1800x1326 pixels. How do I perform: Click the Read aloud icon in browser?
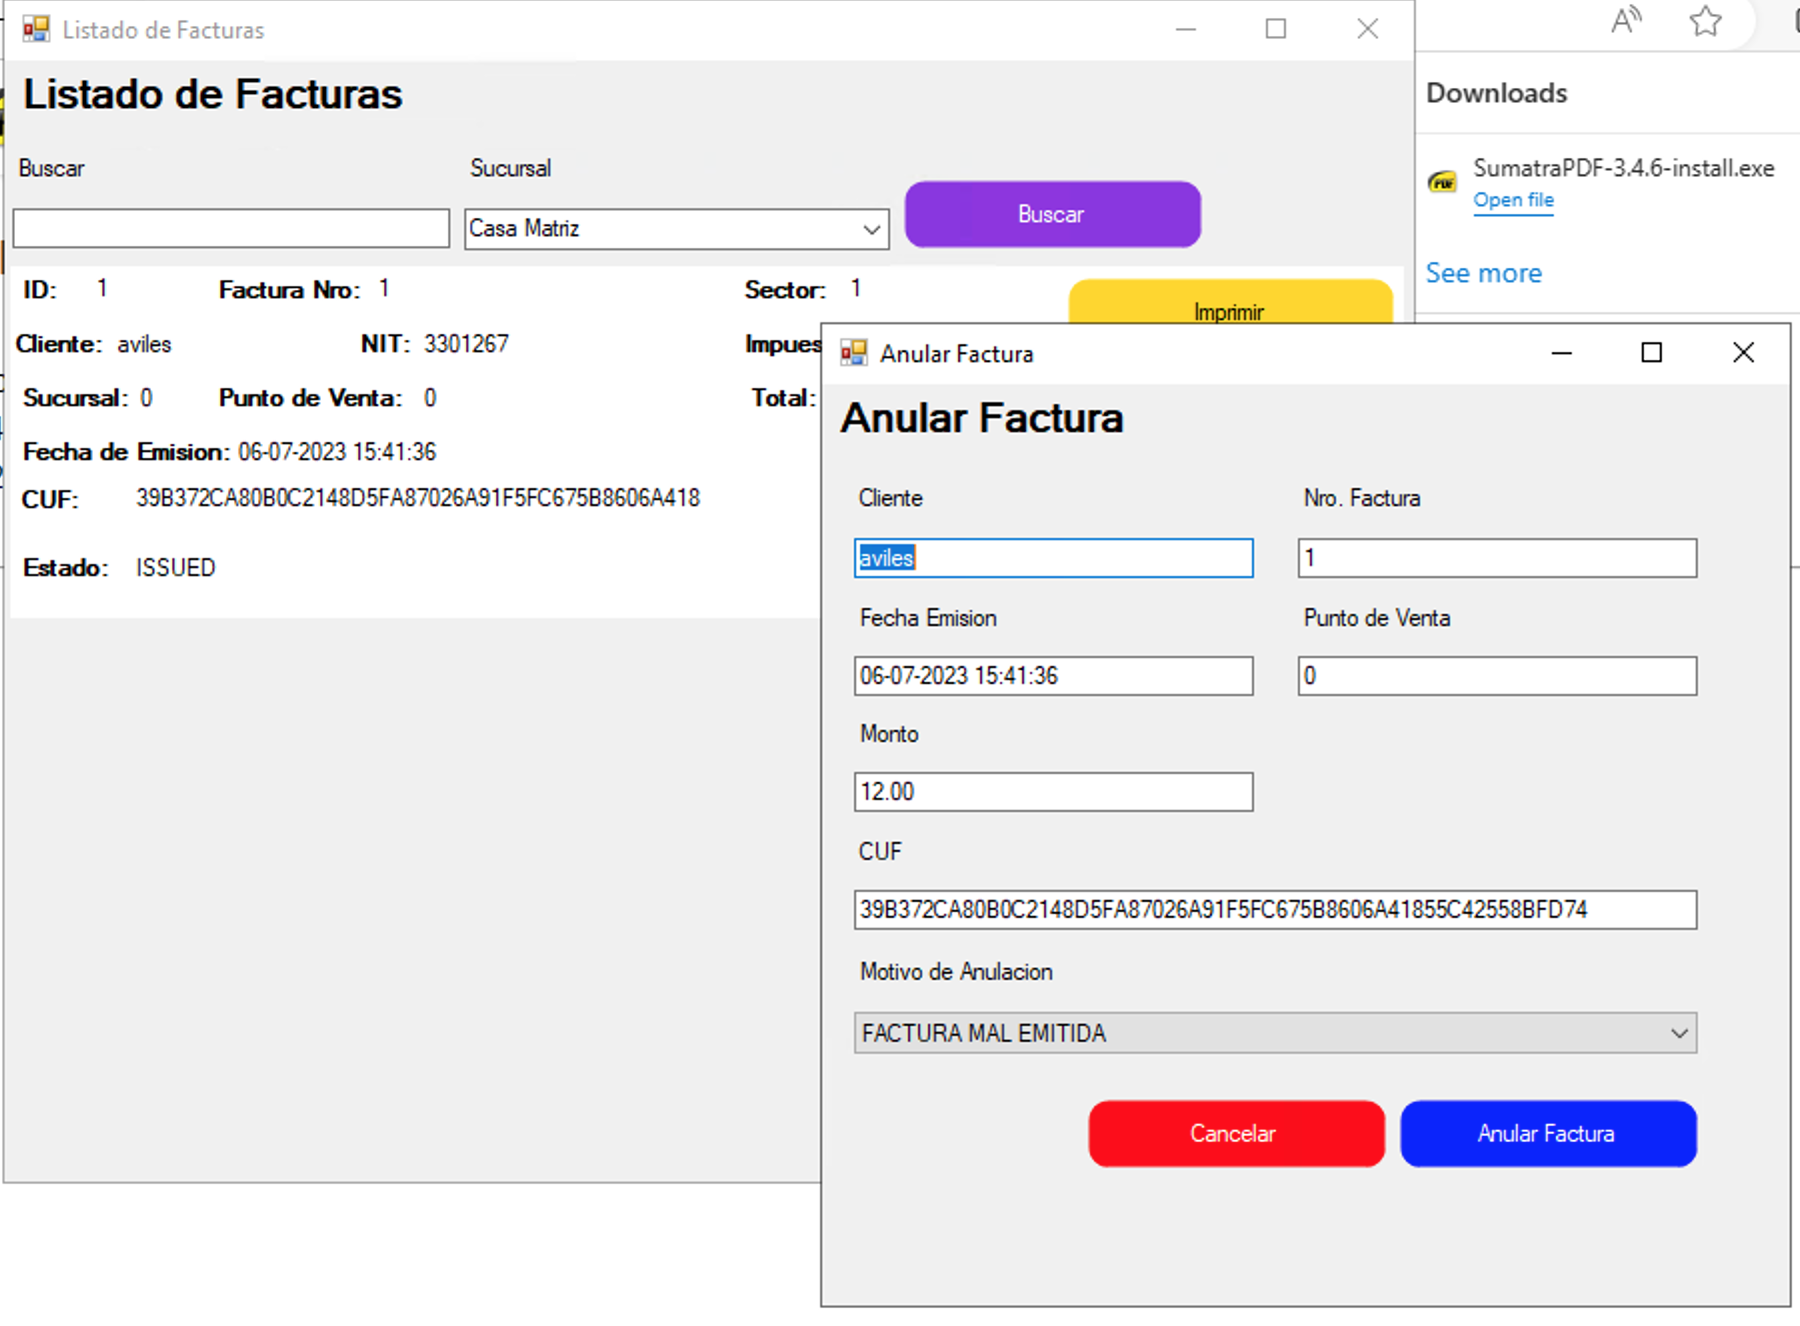1626,20
